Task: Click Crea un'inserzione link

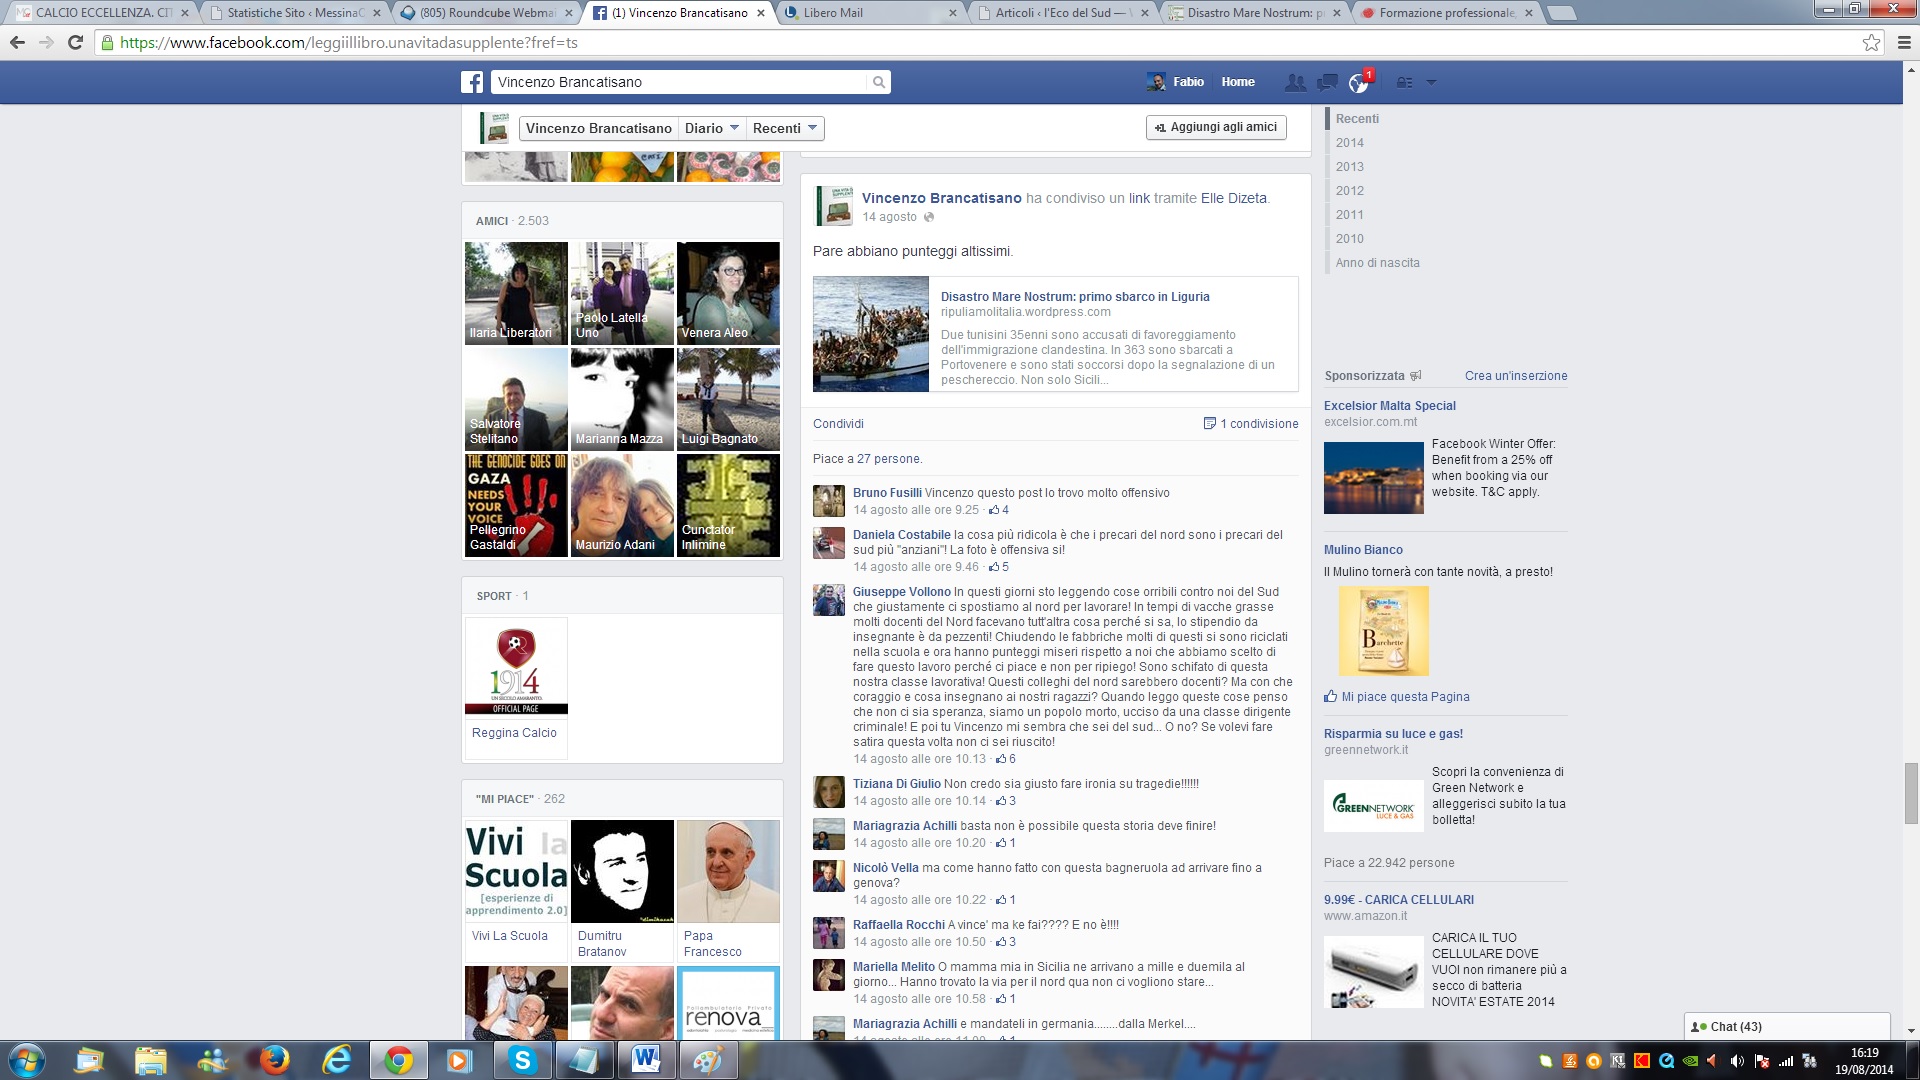Action: pos(1516,376)
